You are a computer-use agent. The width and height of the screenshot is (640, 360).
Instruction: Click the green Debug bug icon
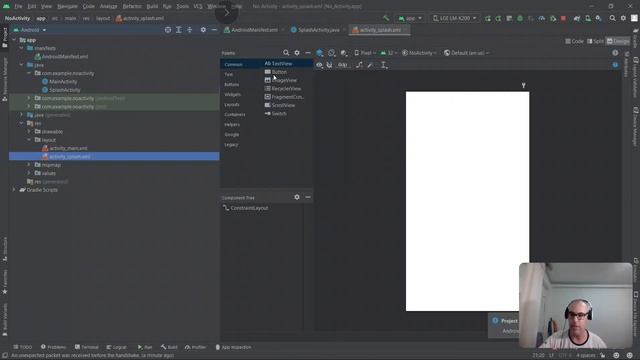click(x=520, y=18)
